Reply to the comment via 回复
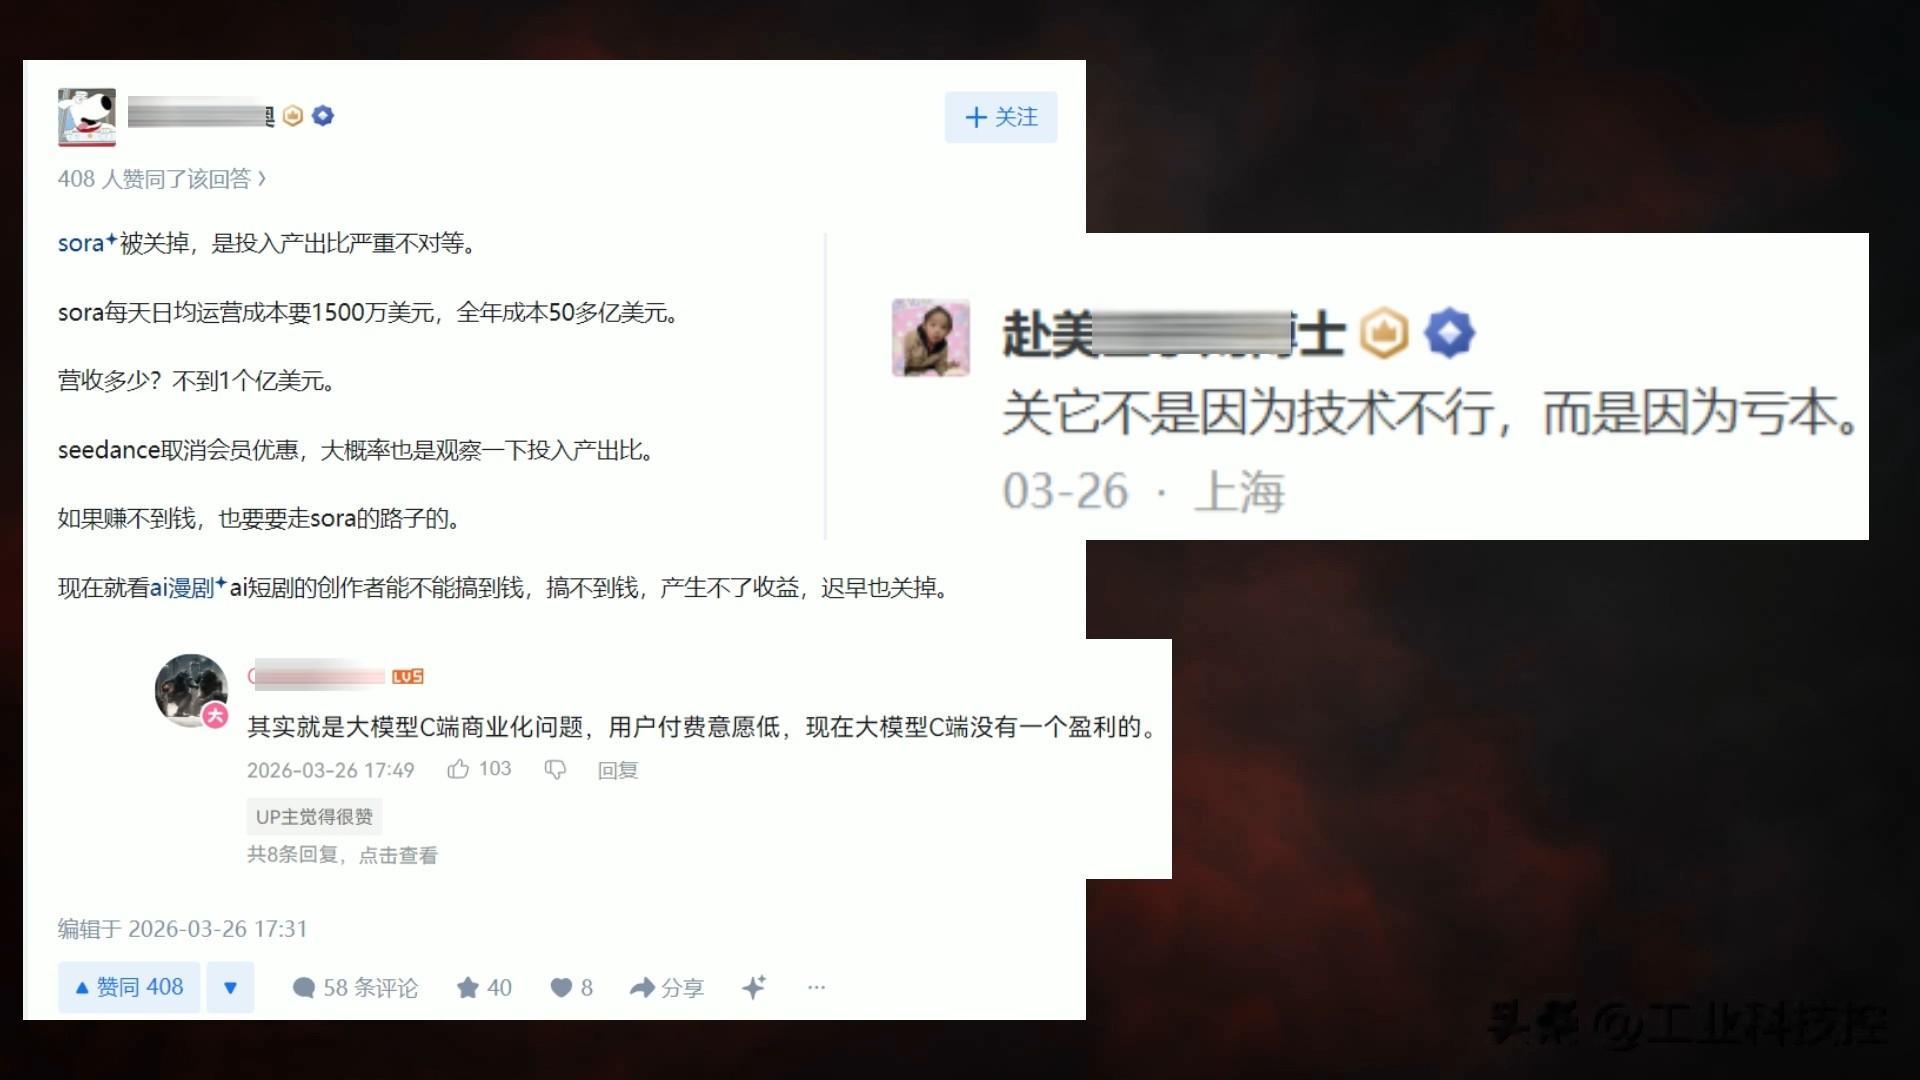1920x1080 pixels. click(617, 770)
